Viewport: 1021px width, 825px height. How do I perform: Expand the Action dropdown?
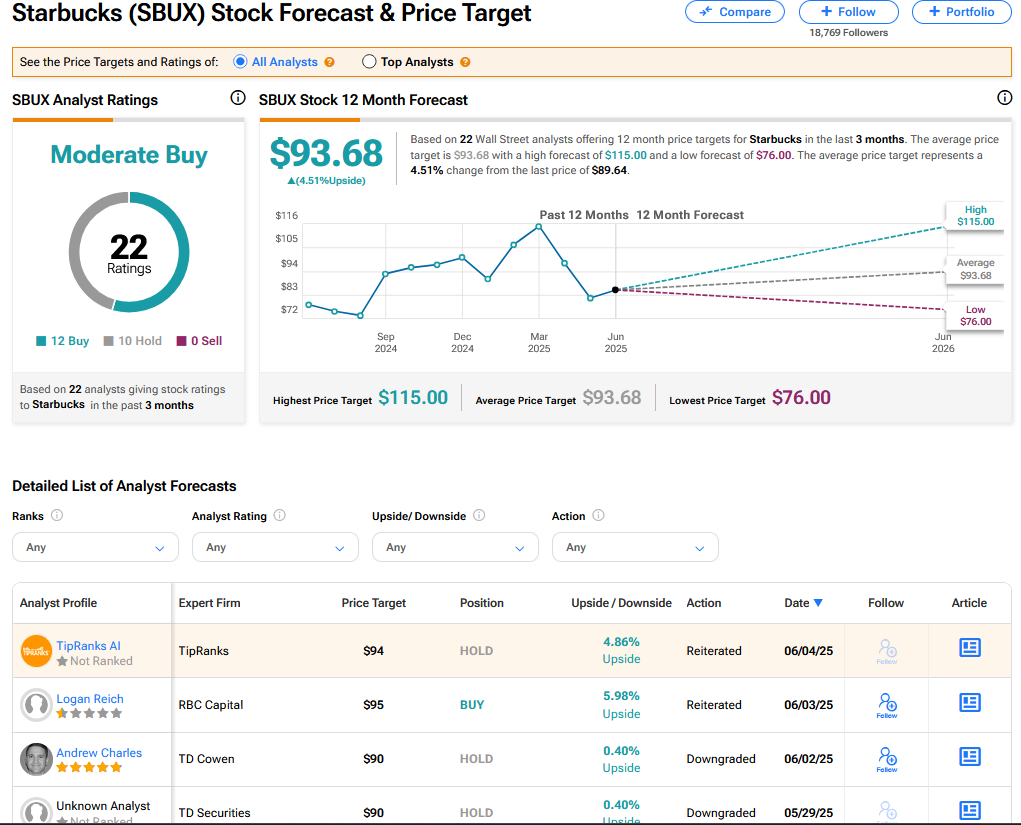636,547
